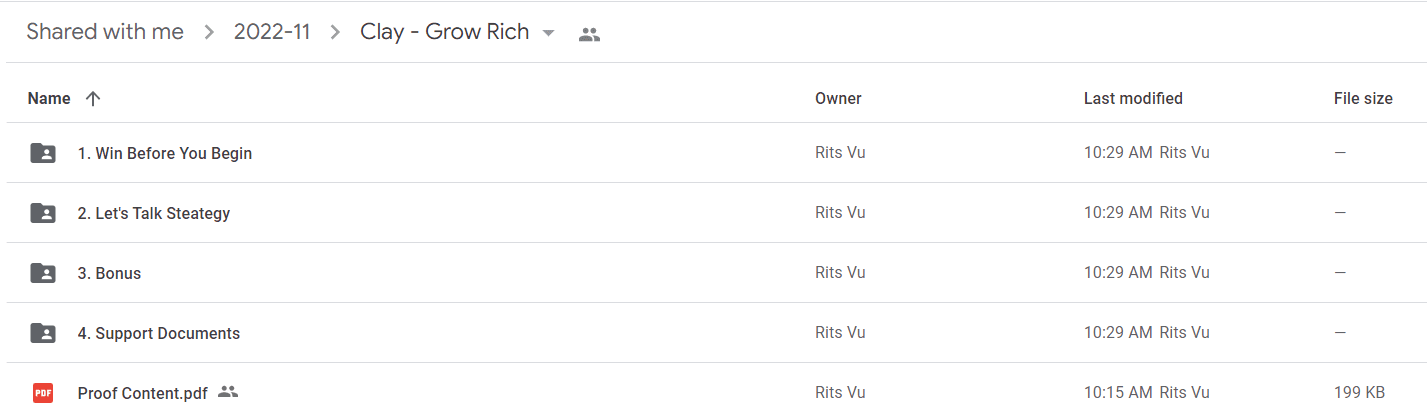The image size is (1427, 417).
Task: Select the Proof Content.pdf file
Action: point(716,391)
